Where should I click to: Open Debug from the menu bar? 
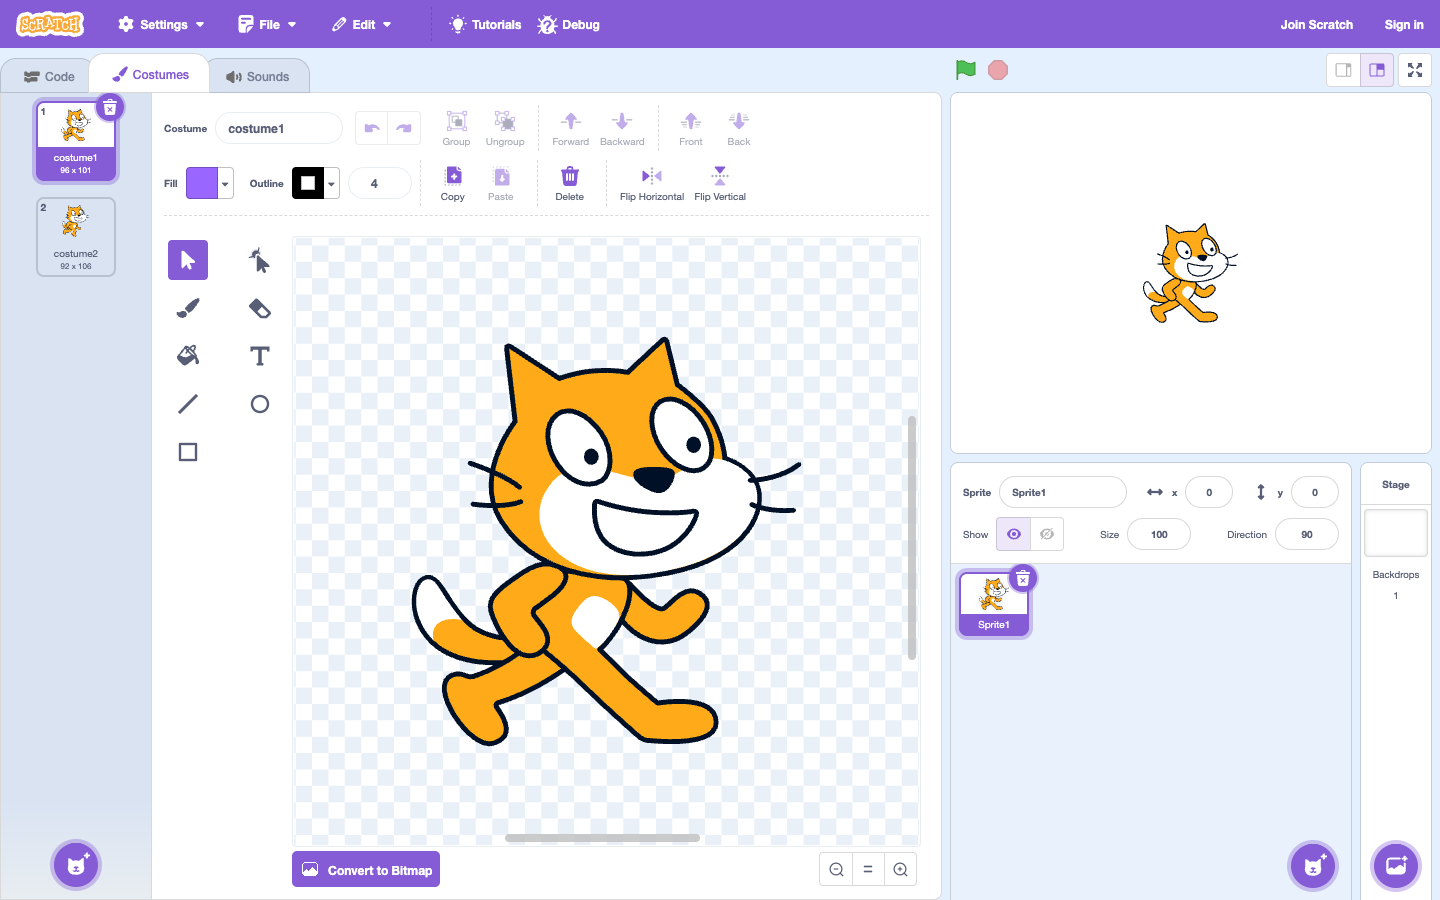click(568, 24)
